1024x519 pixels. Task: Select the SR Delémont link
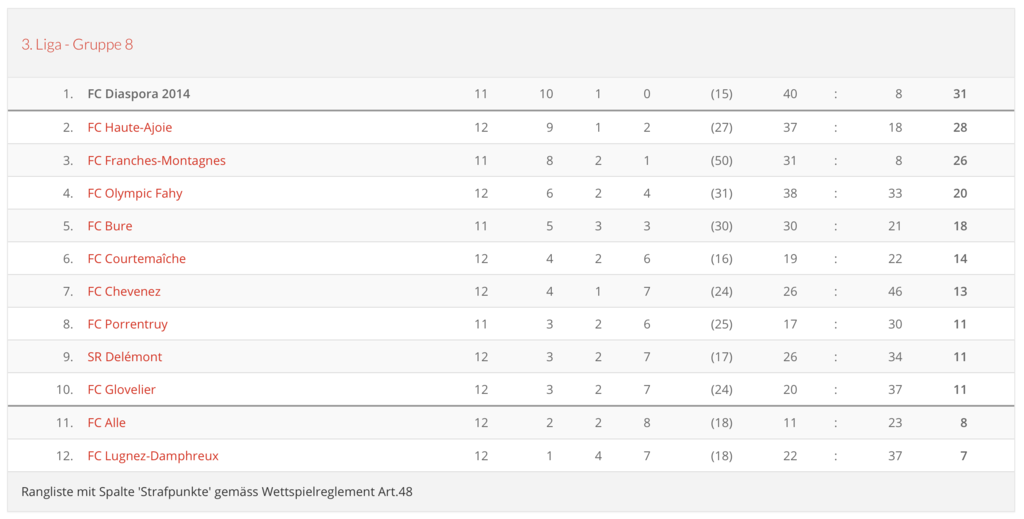pyautogui.click(x=125, y=357)
